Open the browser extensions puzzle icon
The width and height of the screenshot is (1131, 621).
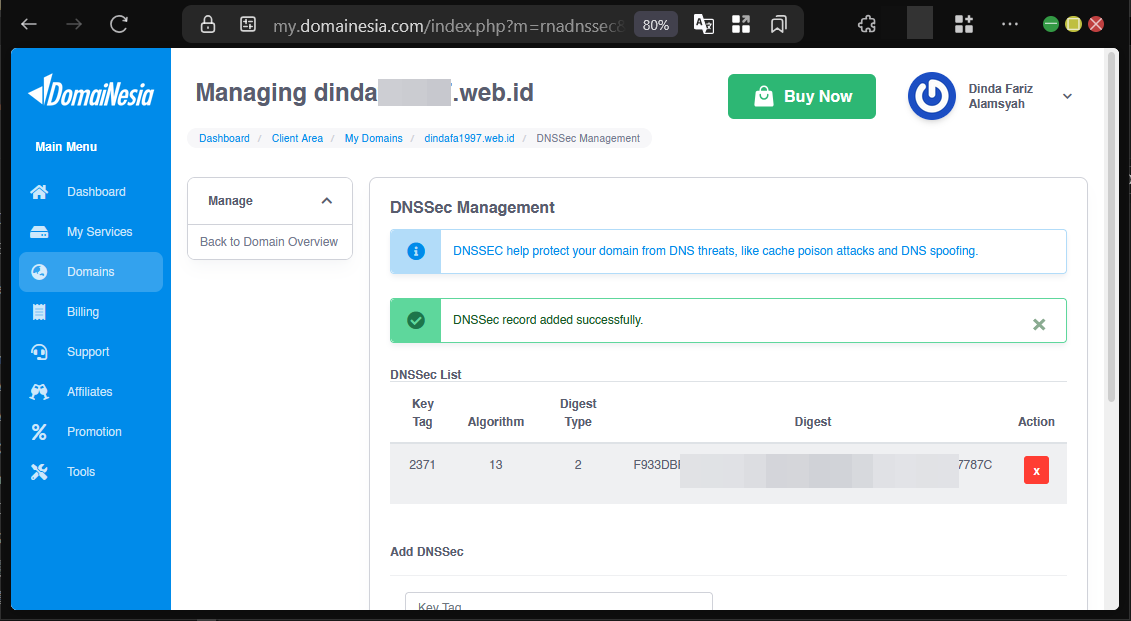click(867, 25)
